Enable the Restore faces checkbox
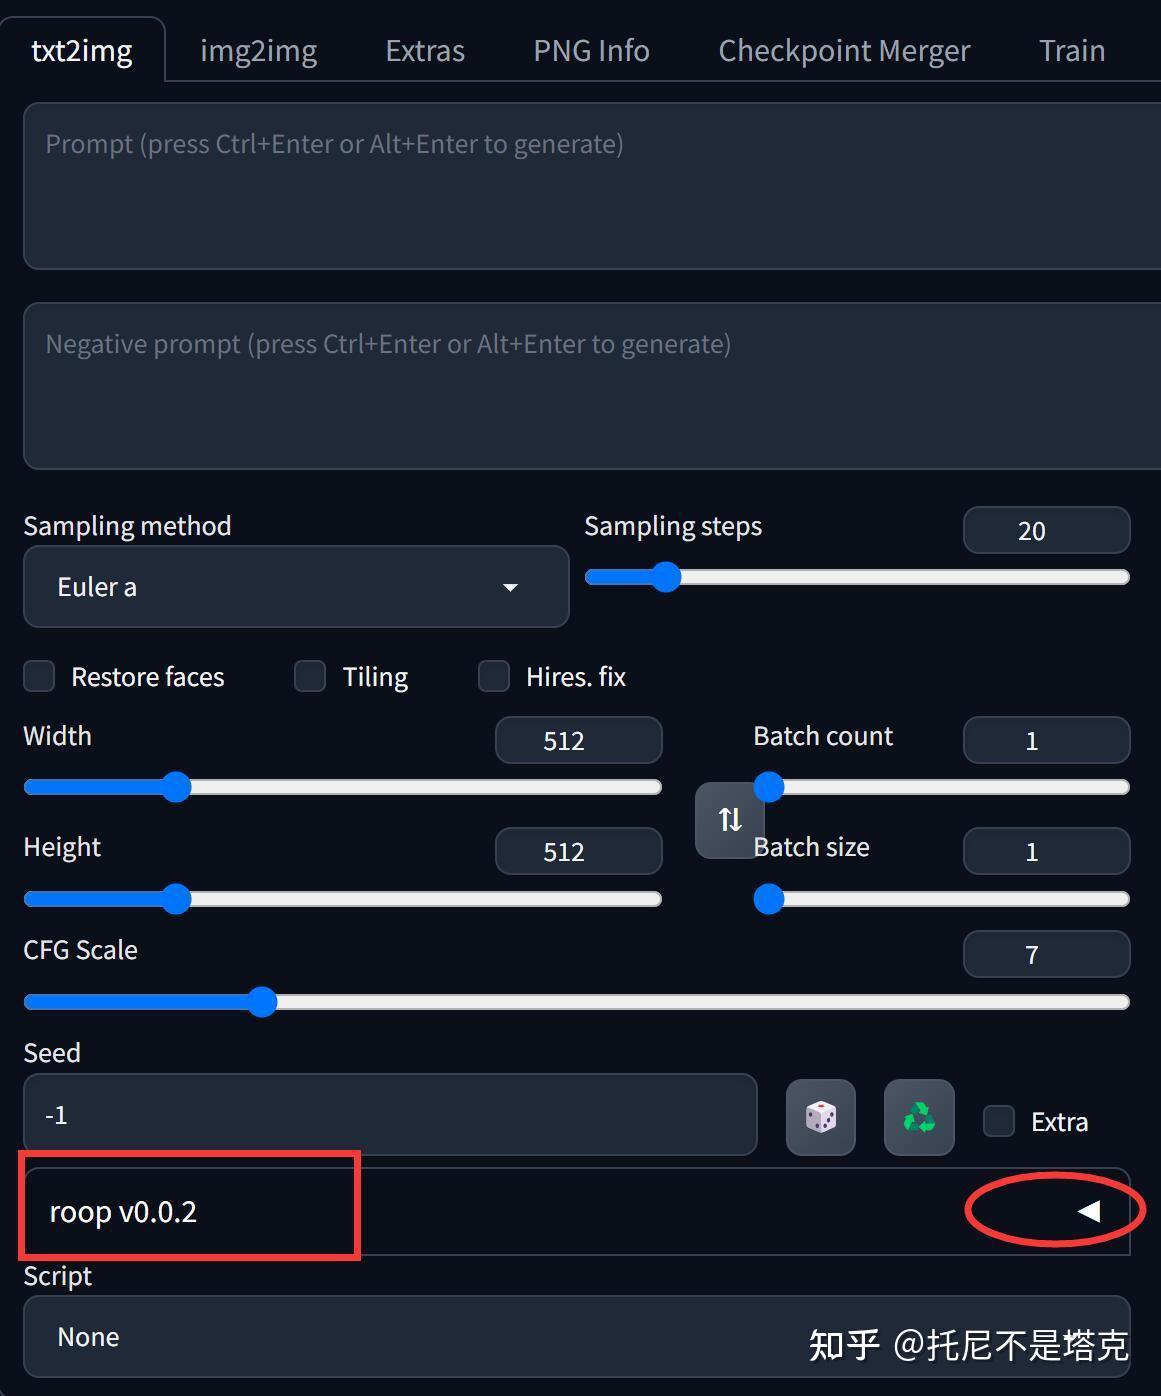 pos(39,677)
